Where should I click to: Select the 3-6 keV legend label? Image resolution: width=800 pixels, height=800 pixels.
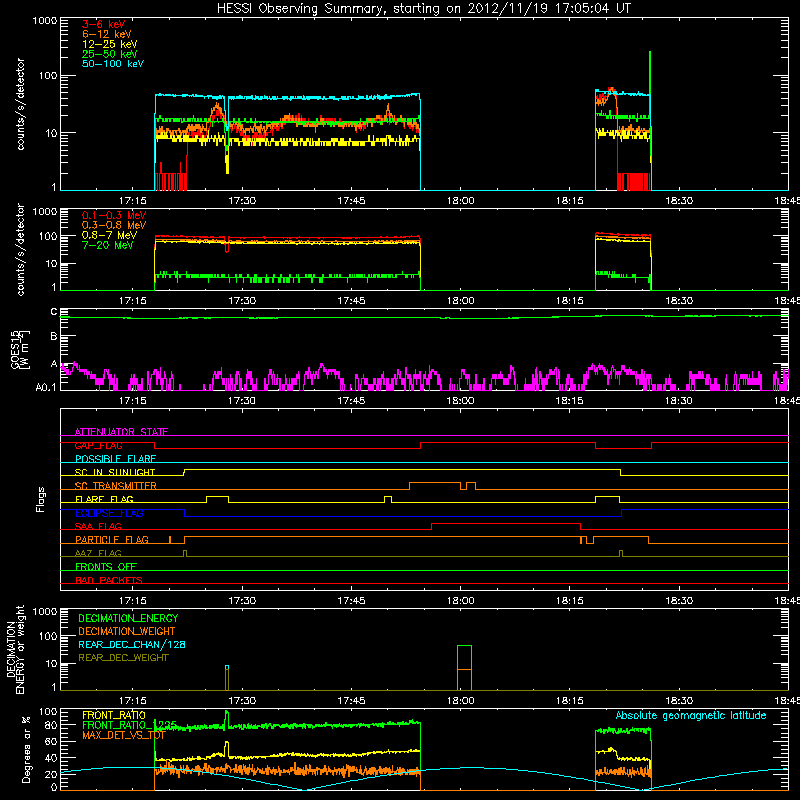[x=104, y=24]
